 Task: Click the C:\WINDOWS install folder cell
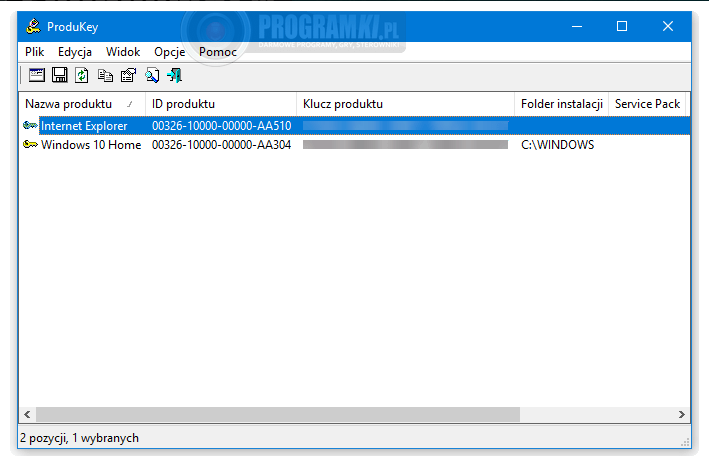(x=558, y=145)
